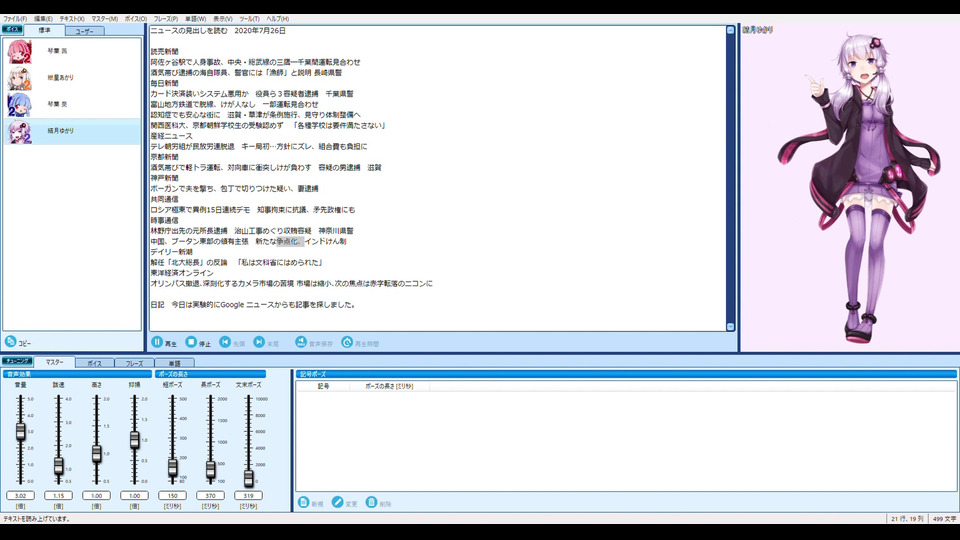Stop reading with the 停止 button
The width and height of the screenshot is (960, 540).
(x=191, y=342)
